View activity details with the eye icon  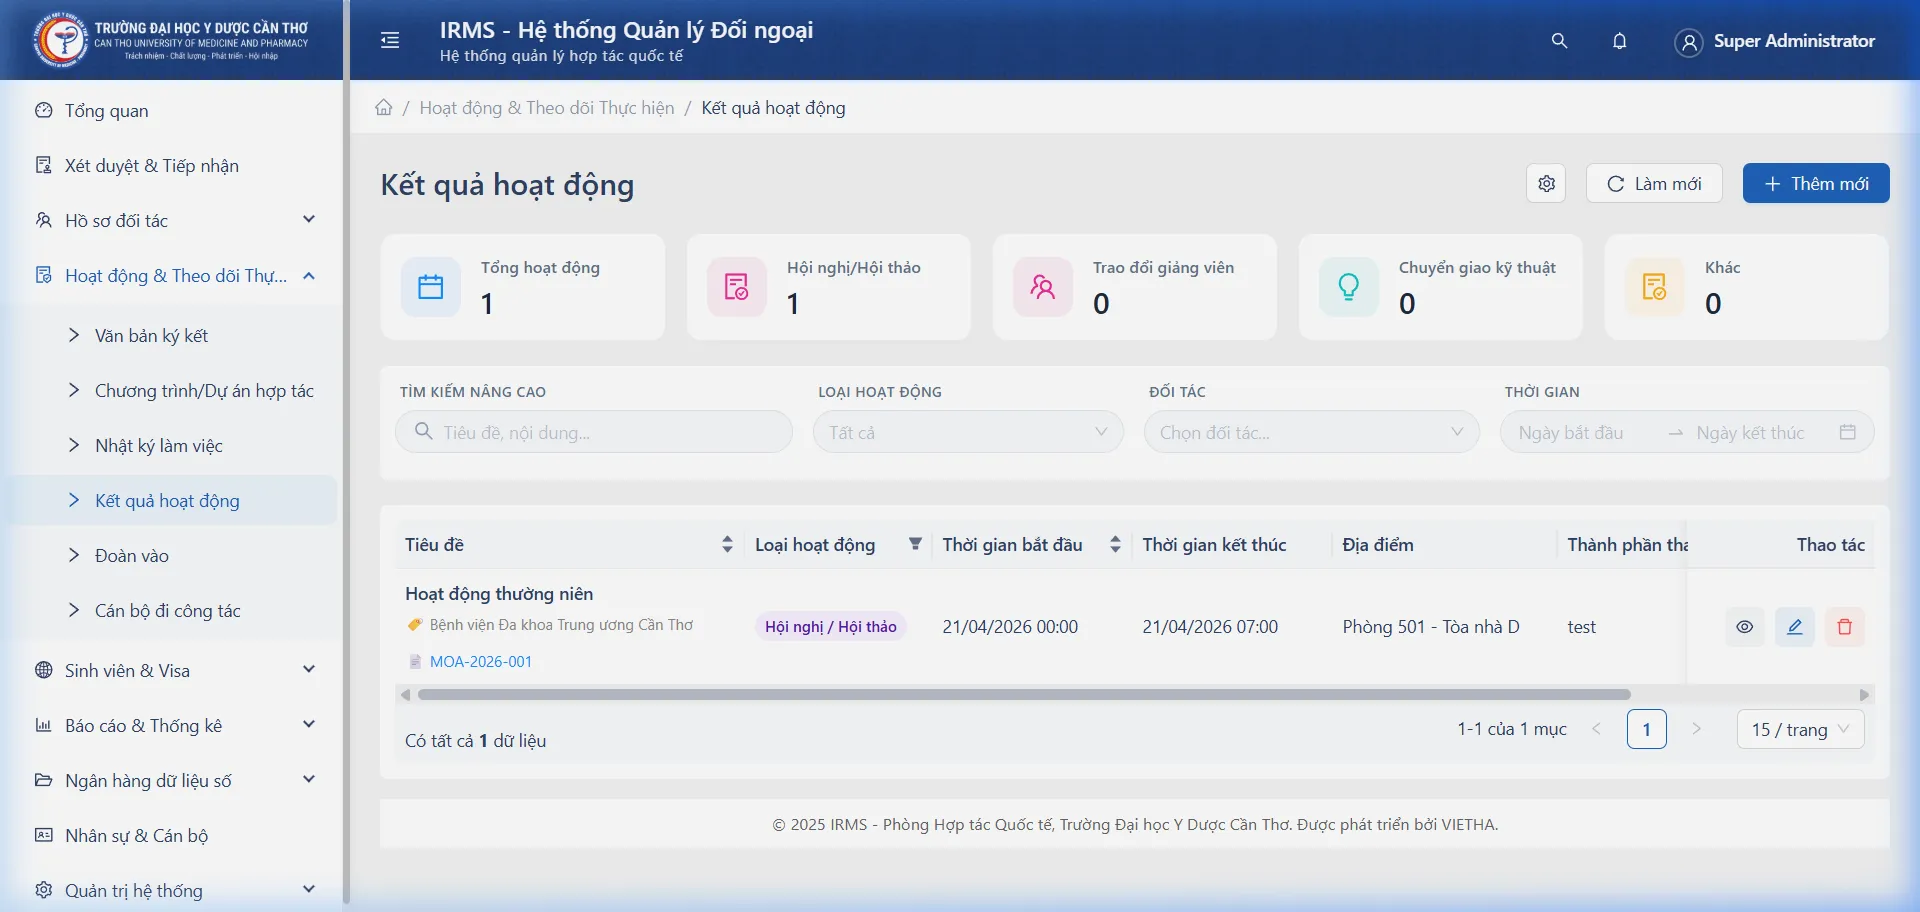[x=1744, y=627]
